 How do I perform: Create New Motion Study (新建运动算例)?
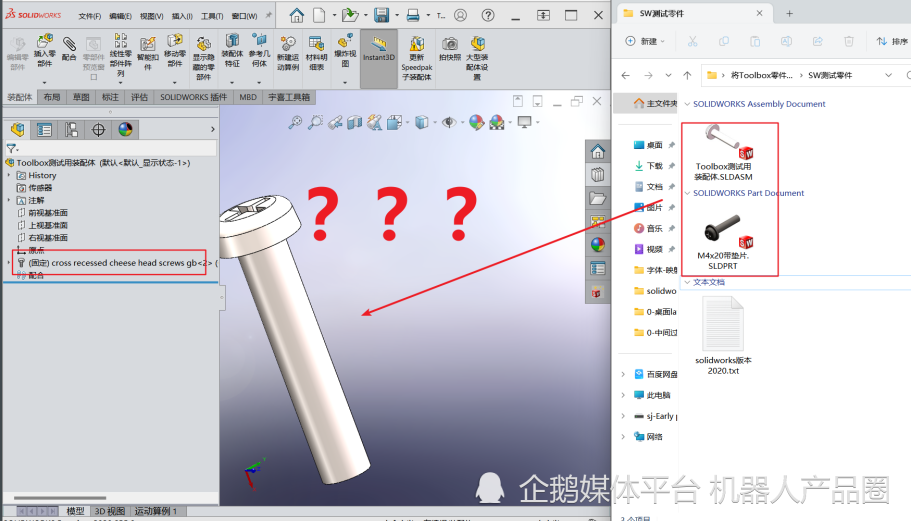coord(288,53)
